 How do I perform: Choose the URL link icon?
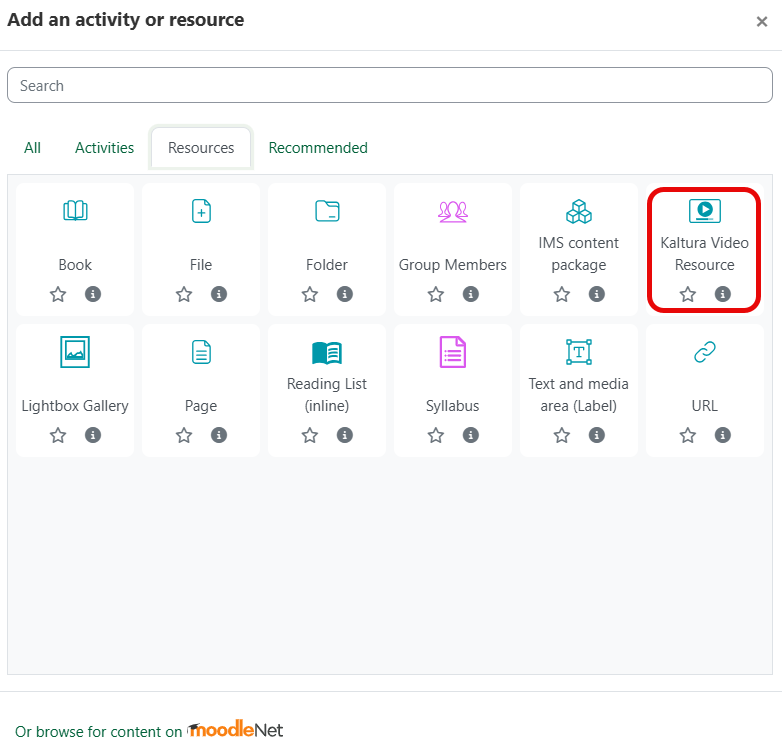(x=704, y=352)
